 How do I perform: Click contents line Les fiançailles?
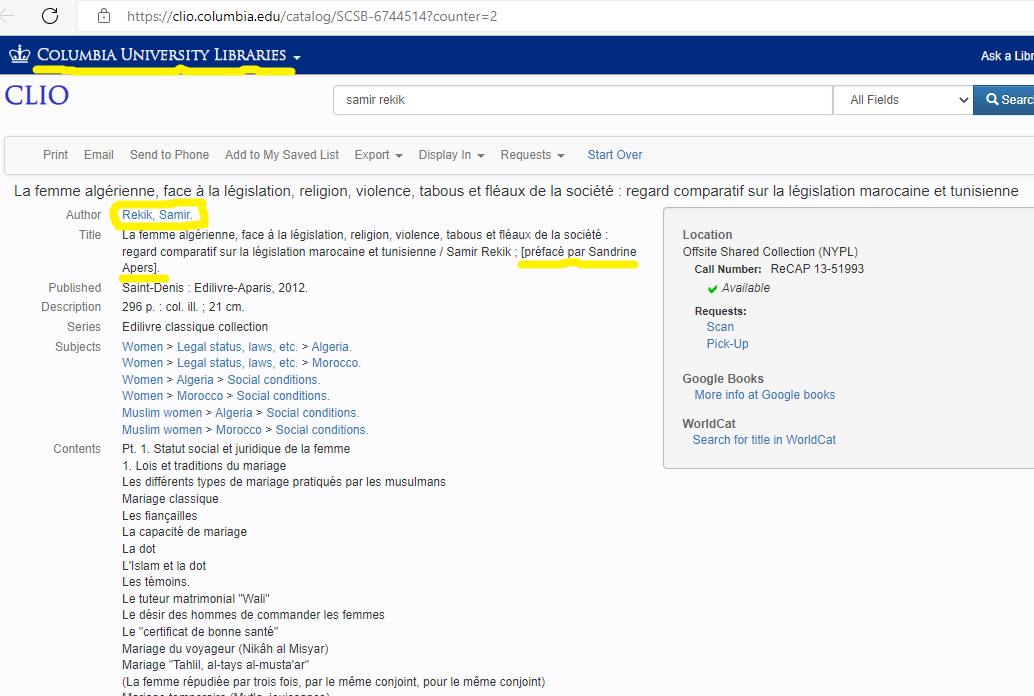pyautogui.click(x=160, y=516)
